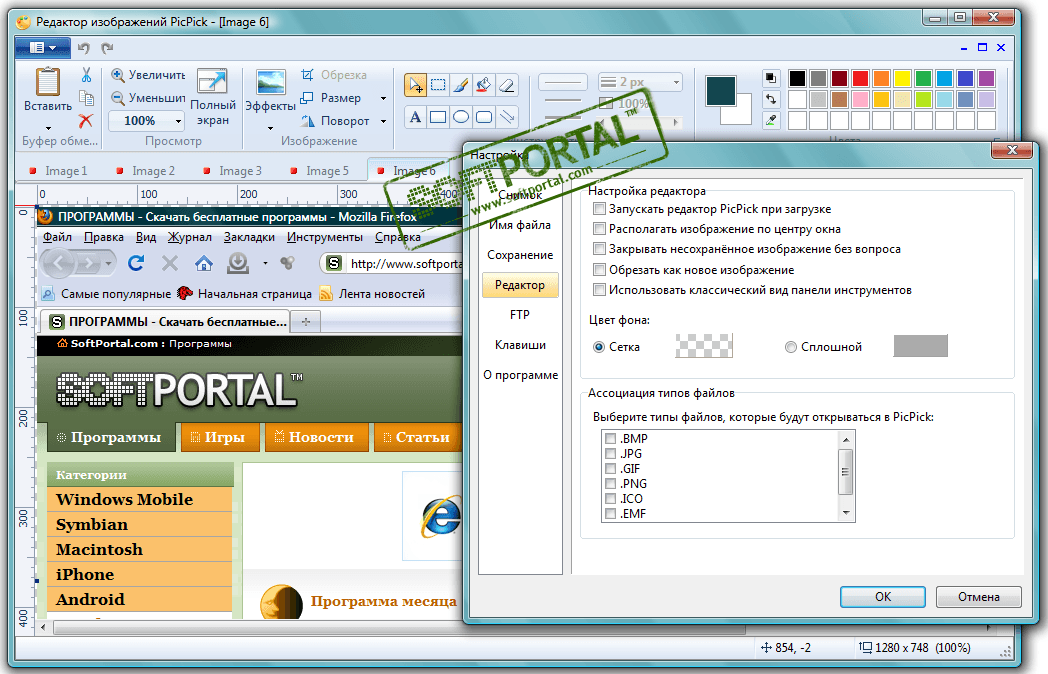Select the Eraser tool
Viewport: 1048px width, 674px height.
pyautogui.click(x=507, y=85)
